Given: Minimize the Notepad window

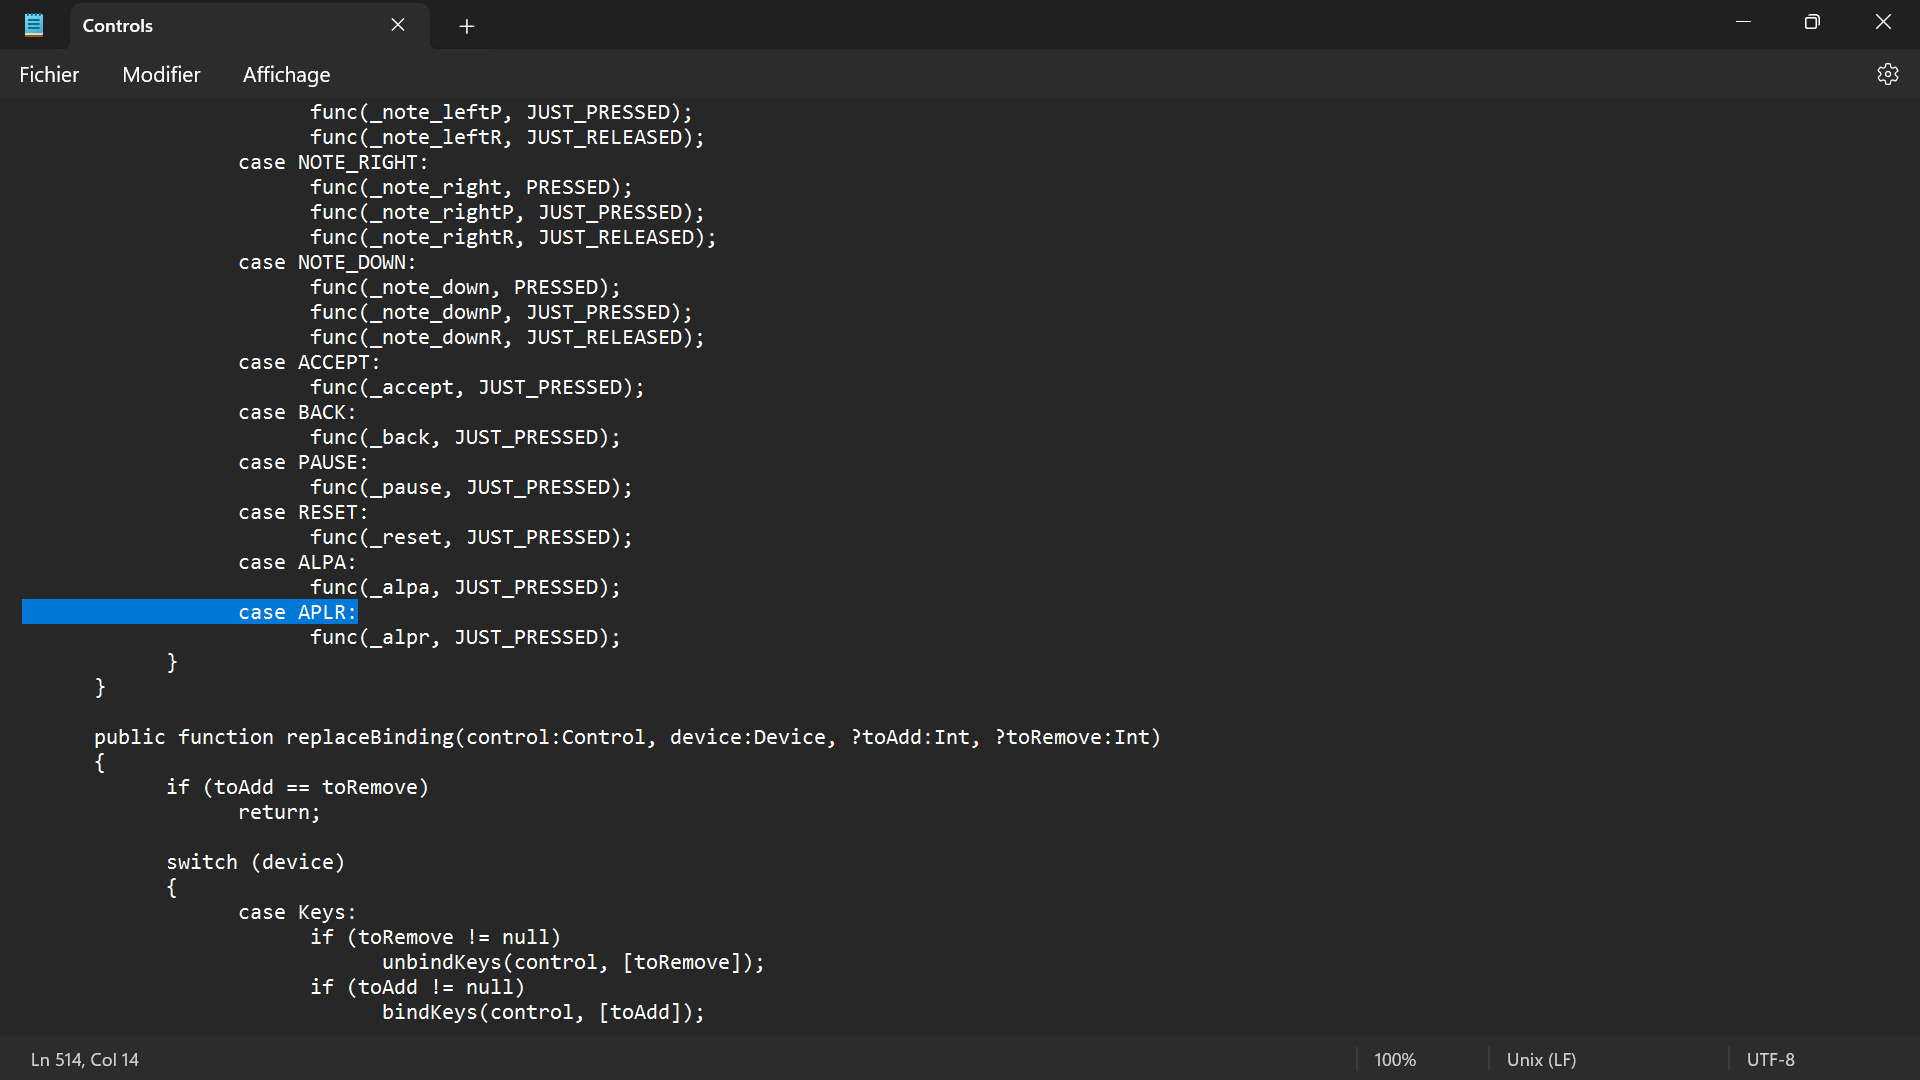Looking at the screenshot, I should tap(1743, 21).
